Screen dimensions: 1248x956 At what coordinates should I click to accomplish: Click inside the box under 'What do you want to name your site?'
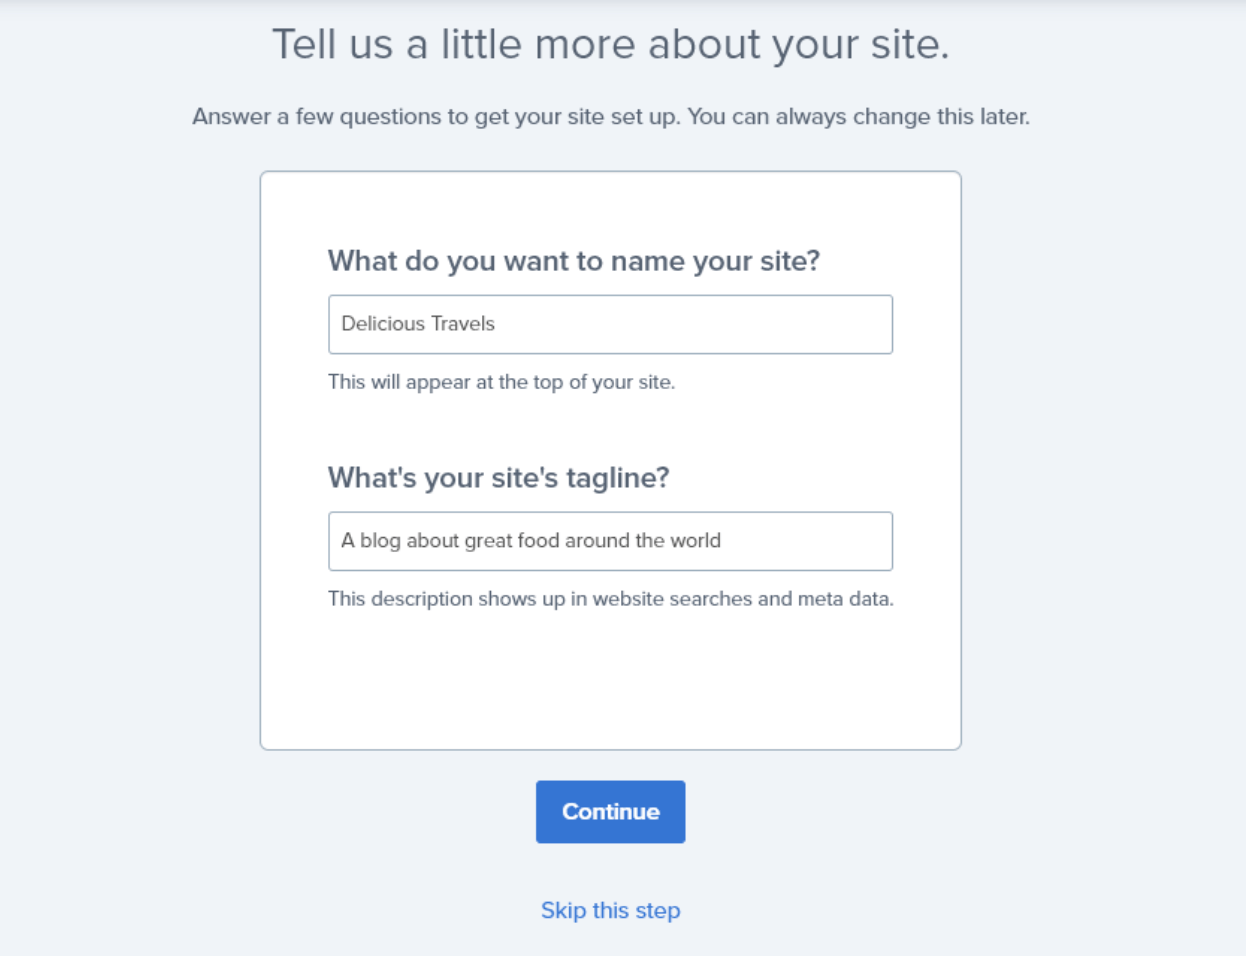coord(610,324)
